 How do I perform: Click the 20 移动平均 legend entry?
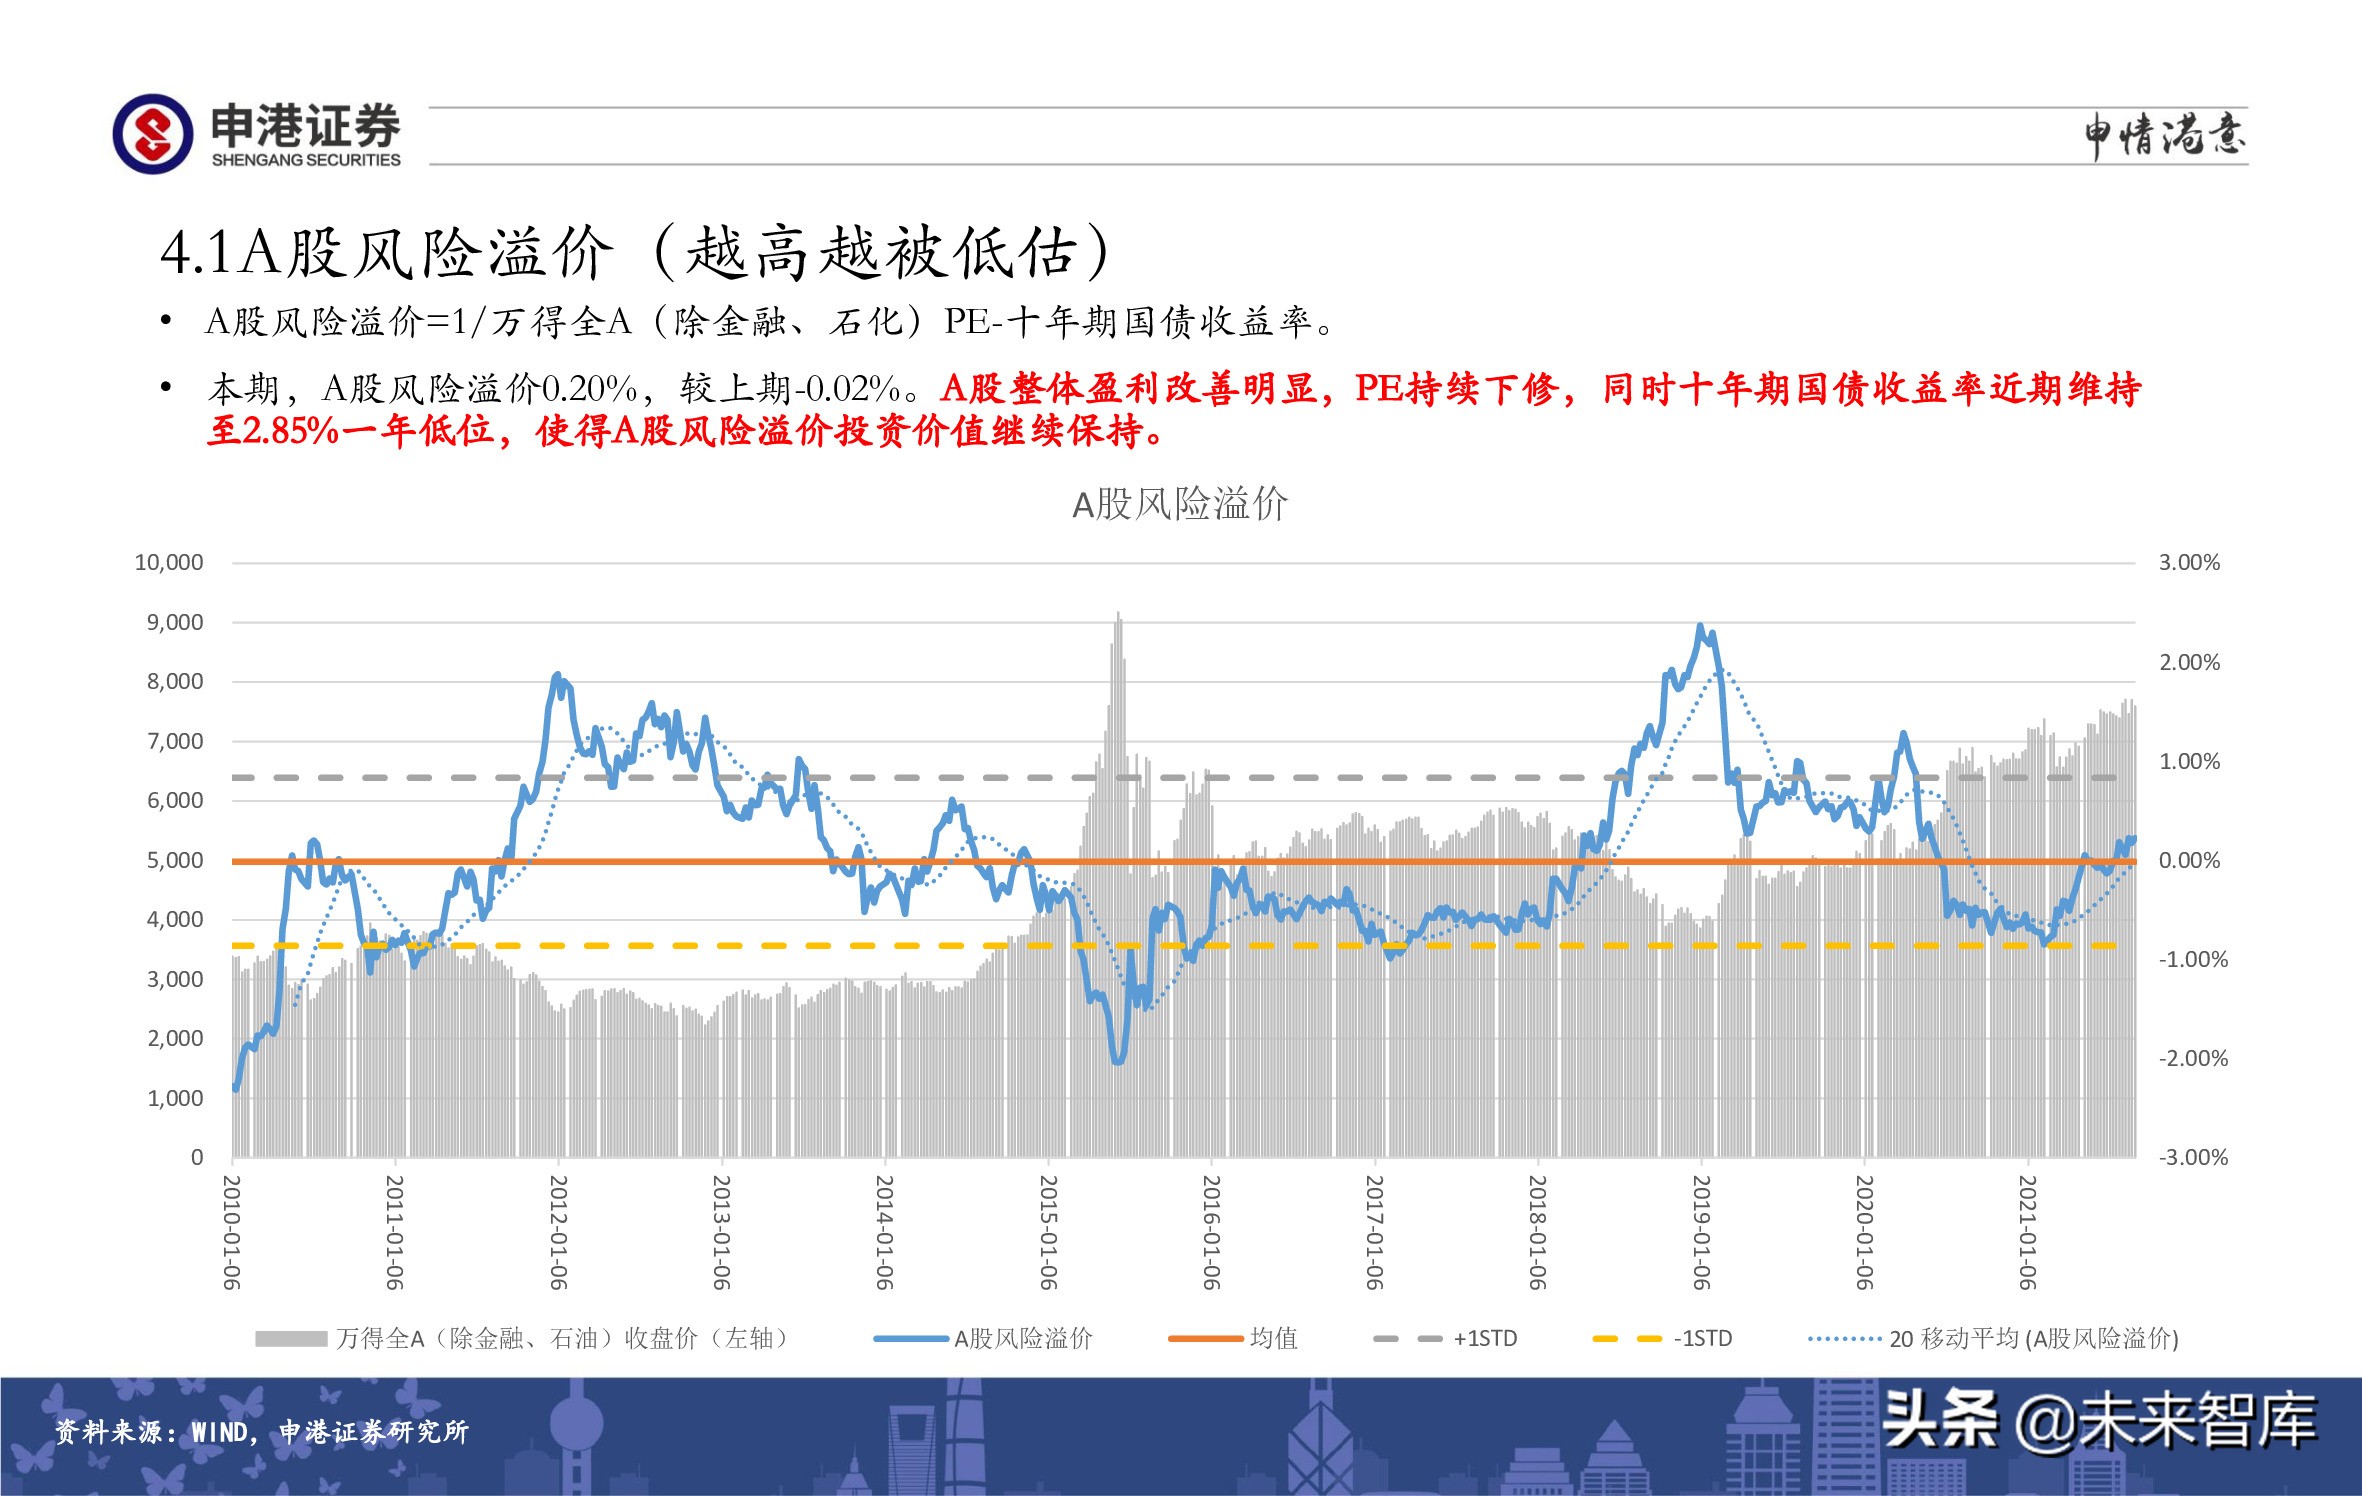pos(1994,1338)
